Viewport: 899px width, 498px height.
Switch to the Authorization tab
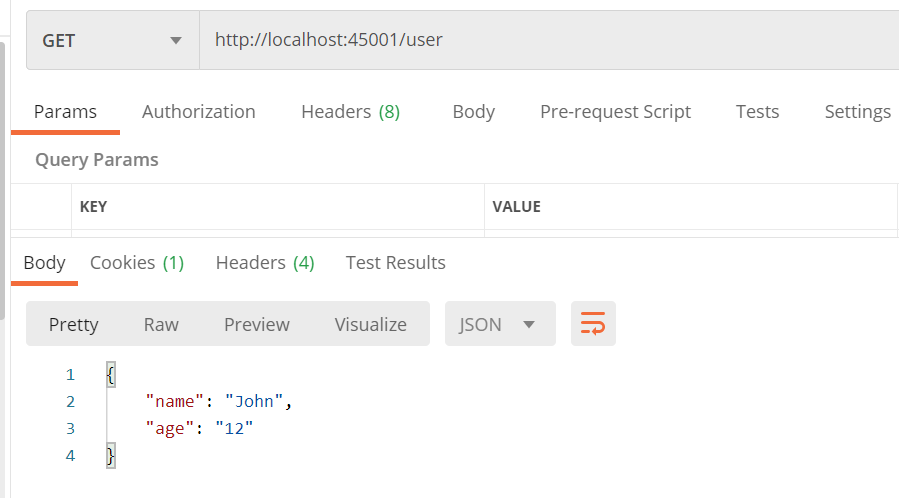(198, 112)
